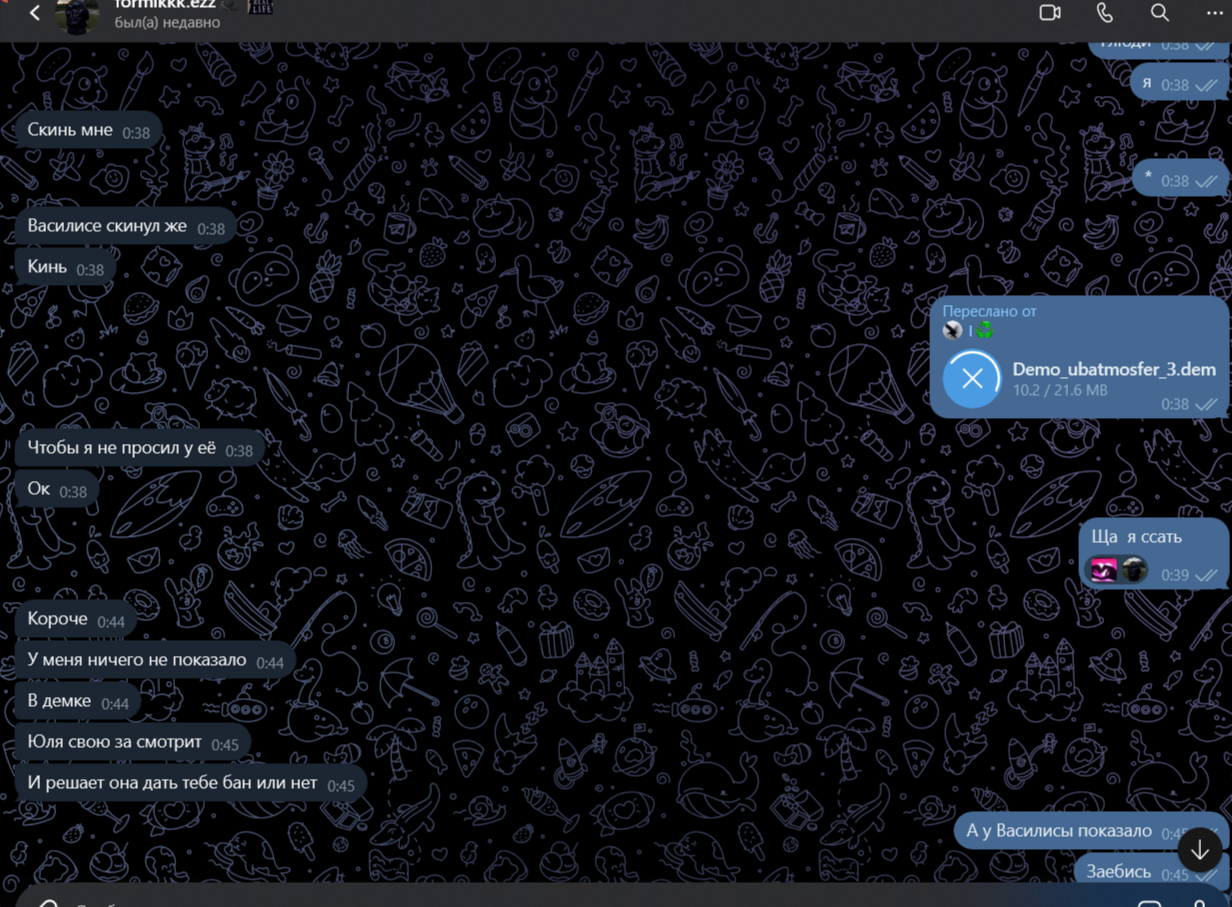Click the Demo_ubatmosfer_3.dem file name
Viewport: 1232px width, 907px height.
click(1113, 369)
